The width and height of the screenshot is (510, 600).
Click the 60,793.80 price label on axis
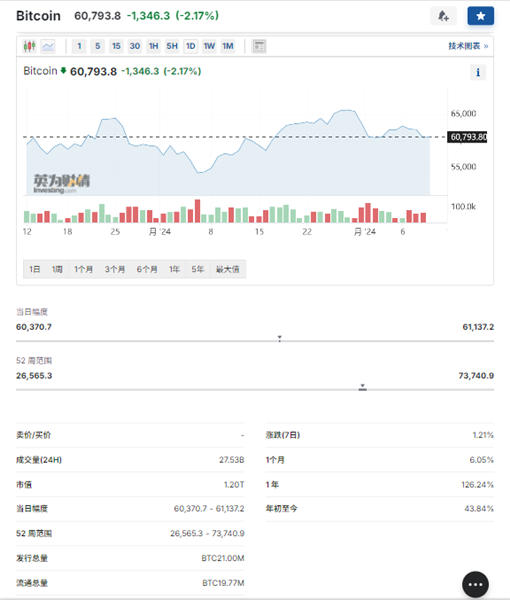(467, 137)
